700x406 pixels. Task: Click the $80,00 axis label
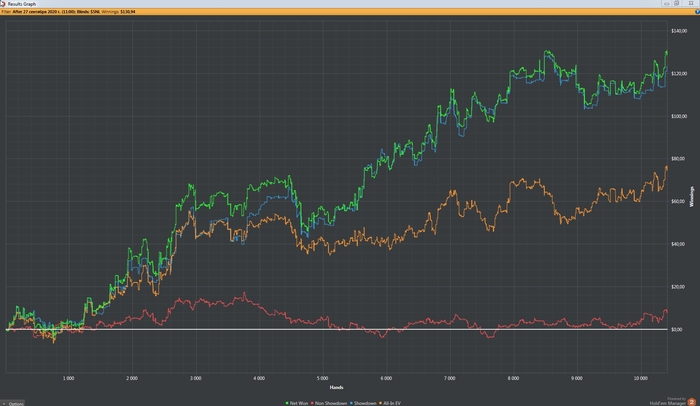pos(678,159)
